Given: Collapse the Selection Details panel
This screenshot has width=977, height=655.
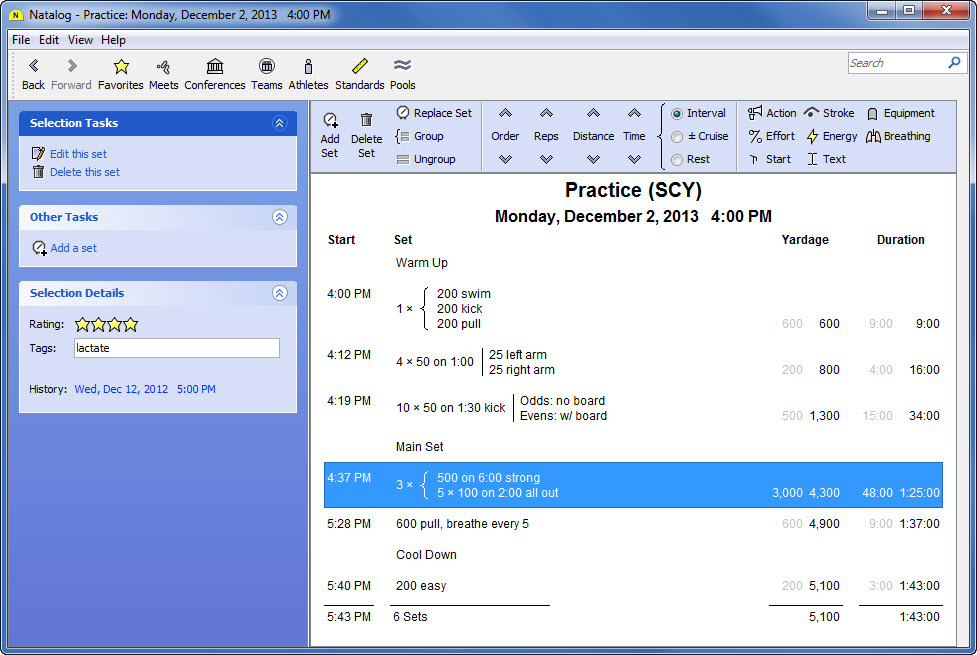Looking at the screenshot, I should [279, 293].
